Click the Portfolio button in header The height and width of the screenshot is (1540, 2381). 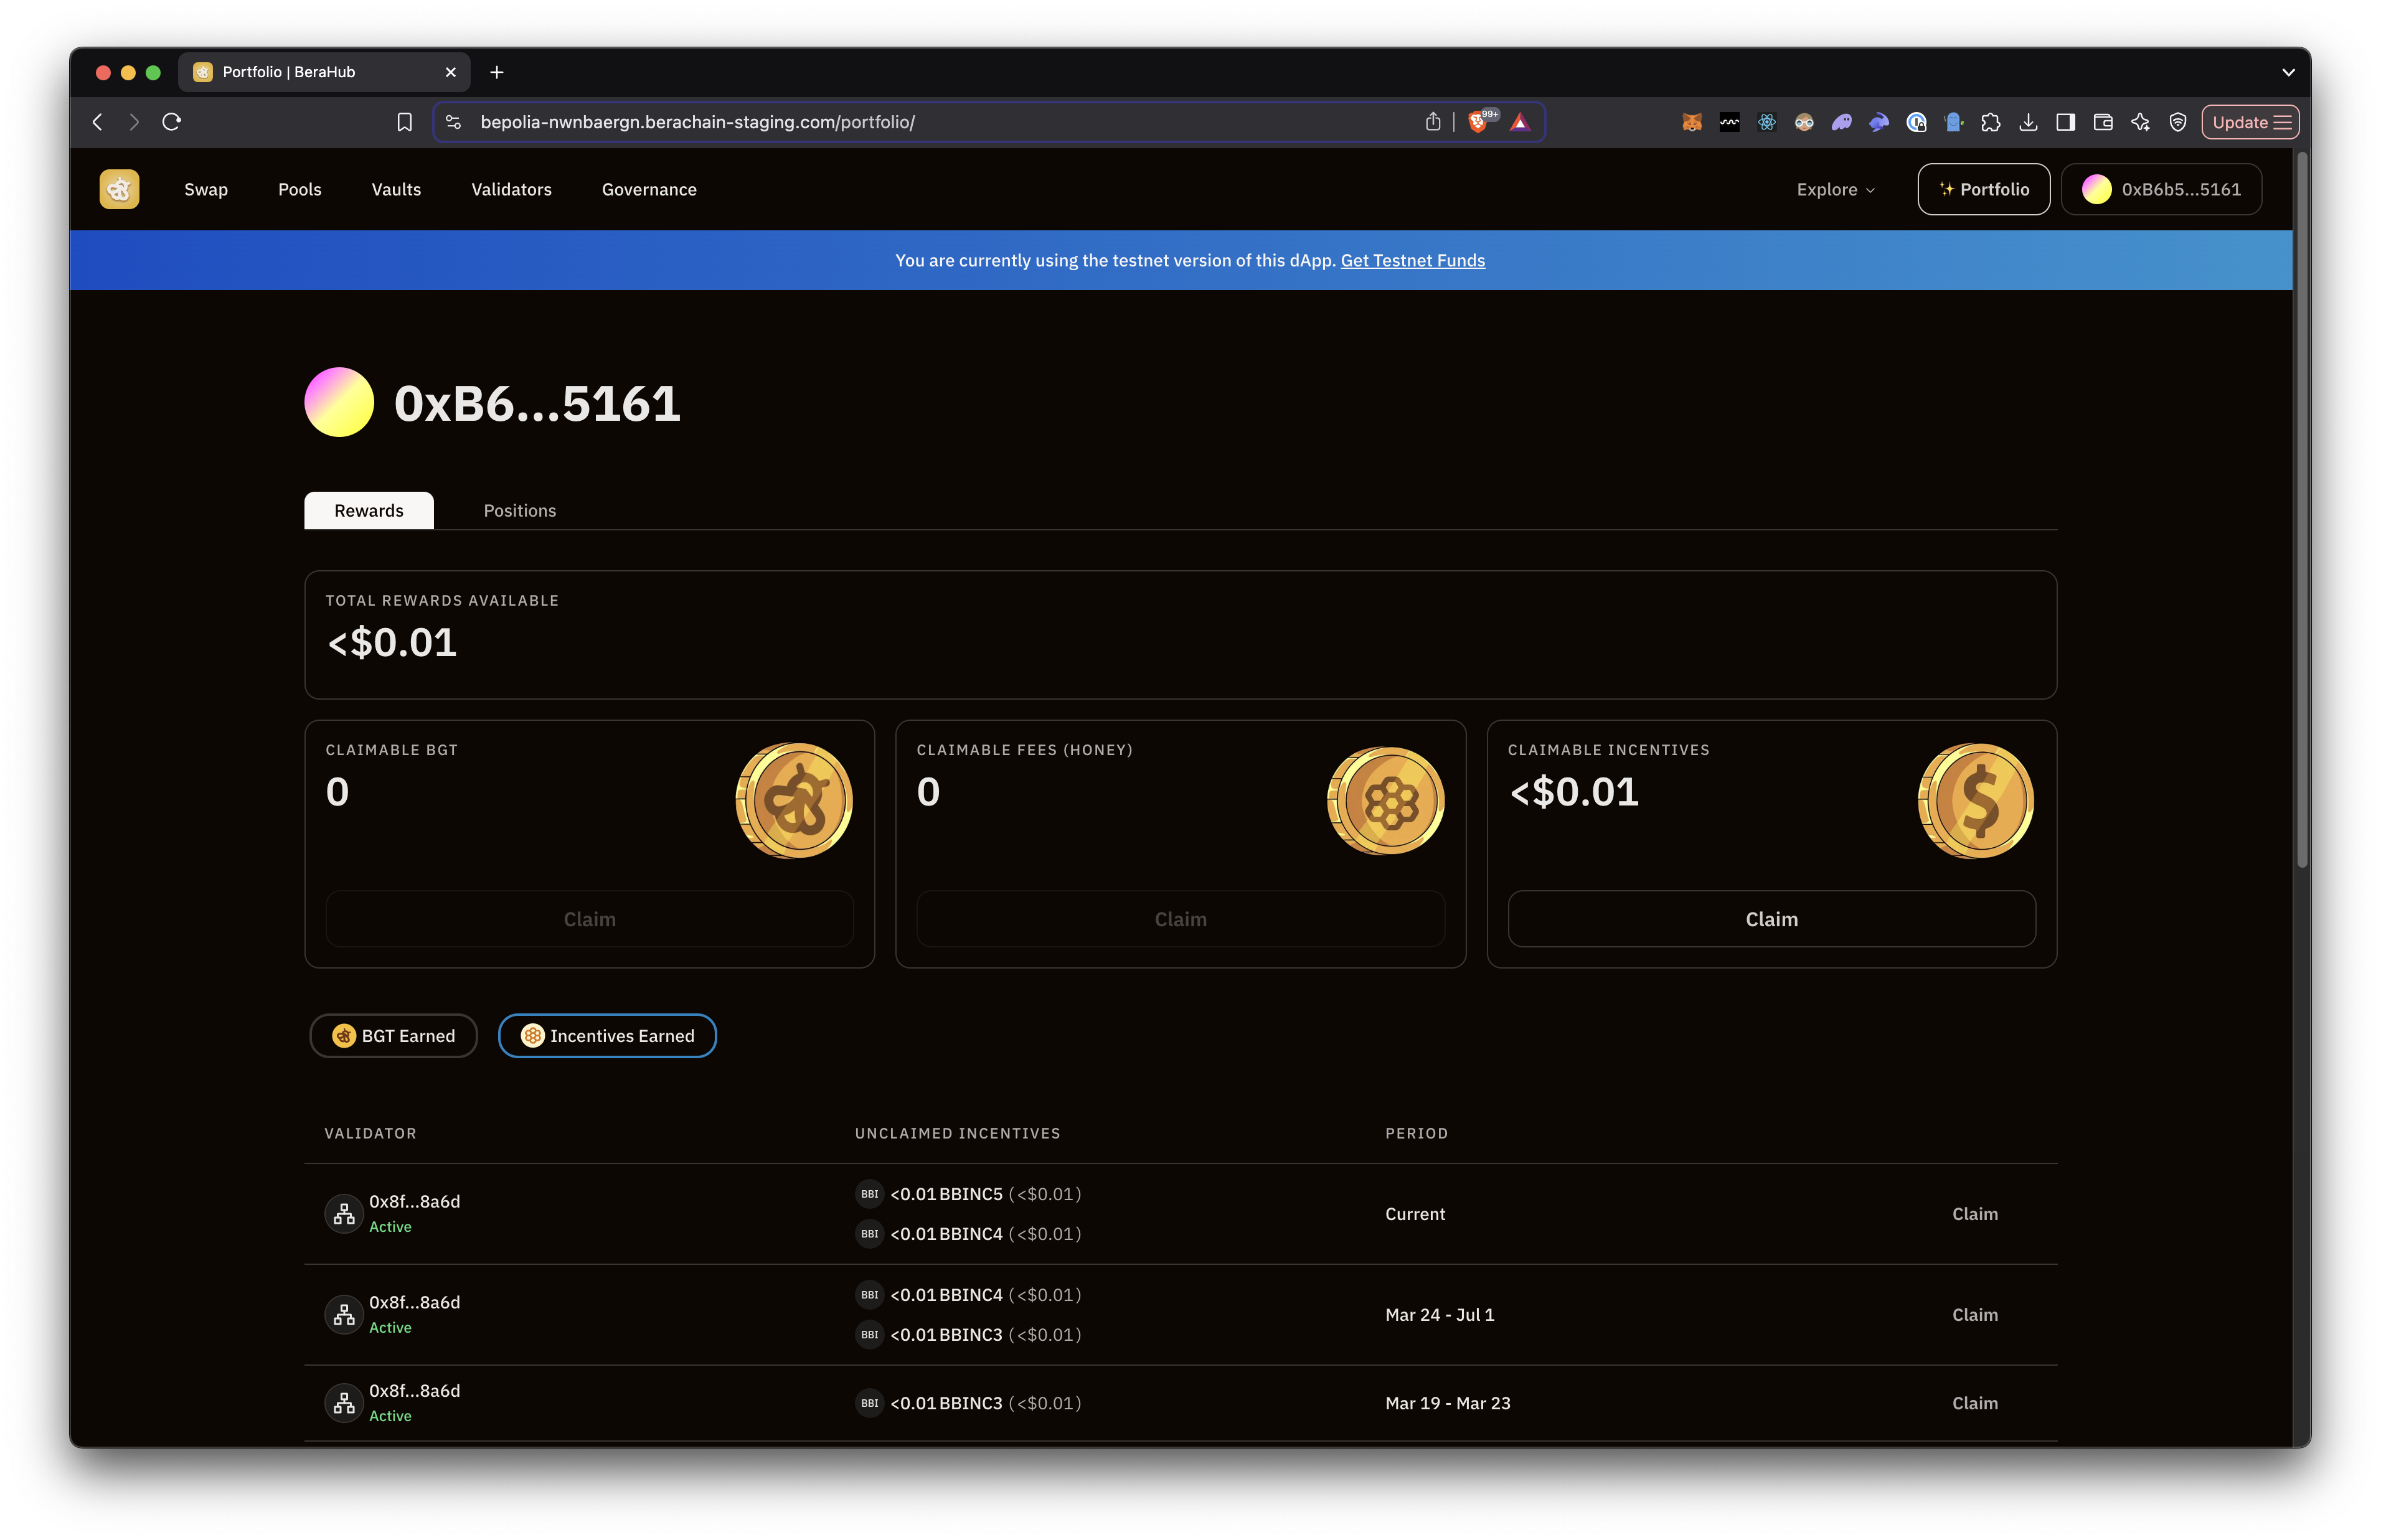1983,189
